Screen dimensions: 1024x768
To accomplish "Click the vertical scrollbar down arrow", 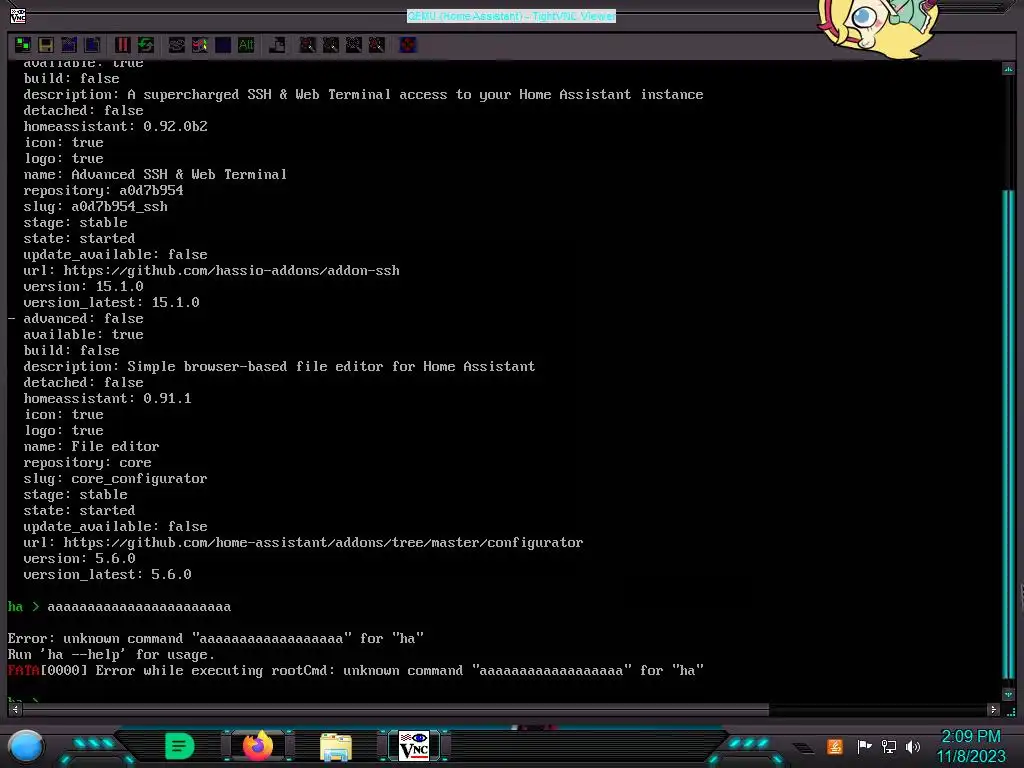I will coord(1008,694).
